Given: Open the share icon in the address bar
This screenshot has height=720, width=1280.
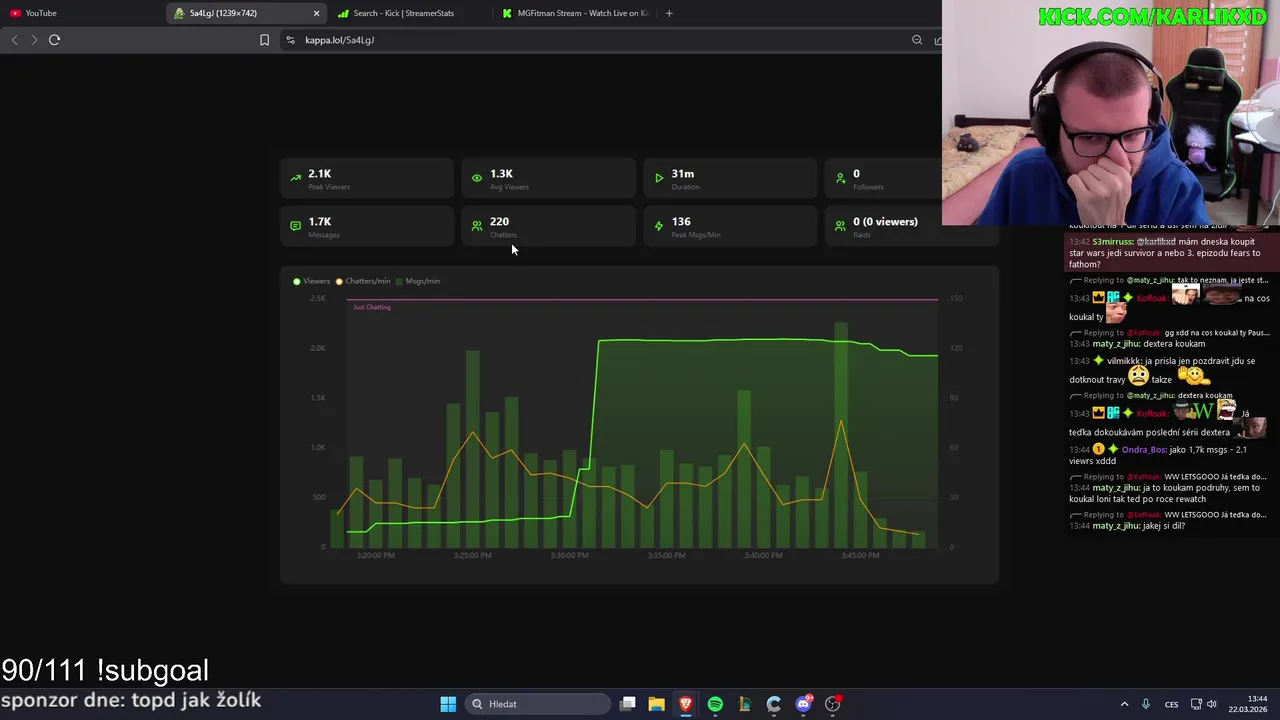Looking at the screenshot, I should (x=938, y=40).
